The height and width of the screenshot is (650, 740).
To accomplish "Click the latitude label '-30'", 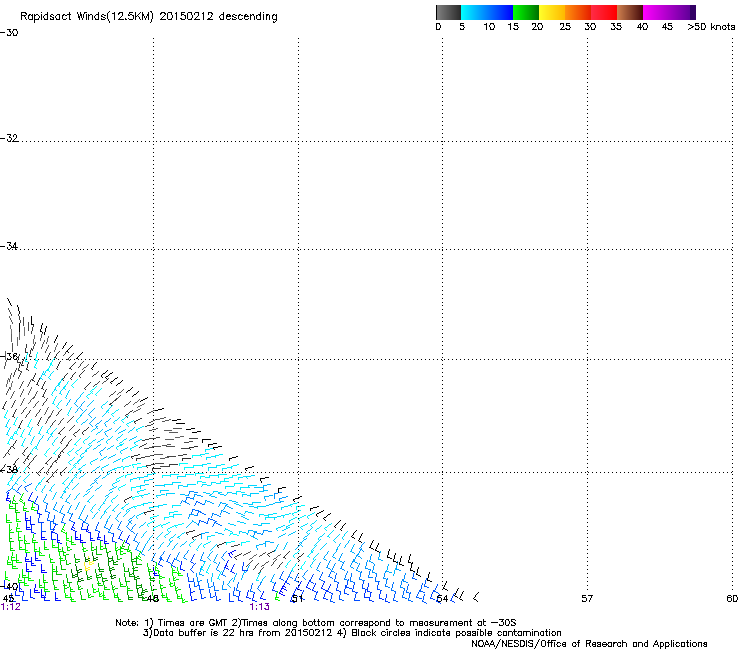I will point(9,33).
